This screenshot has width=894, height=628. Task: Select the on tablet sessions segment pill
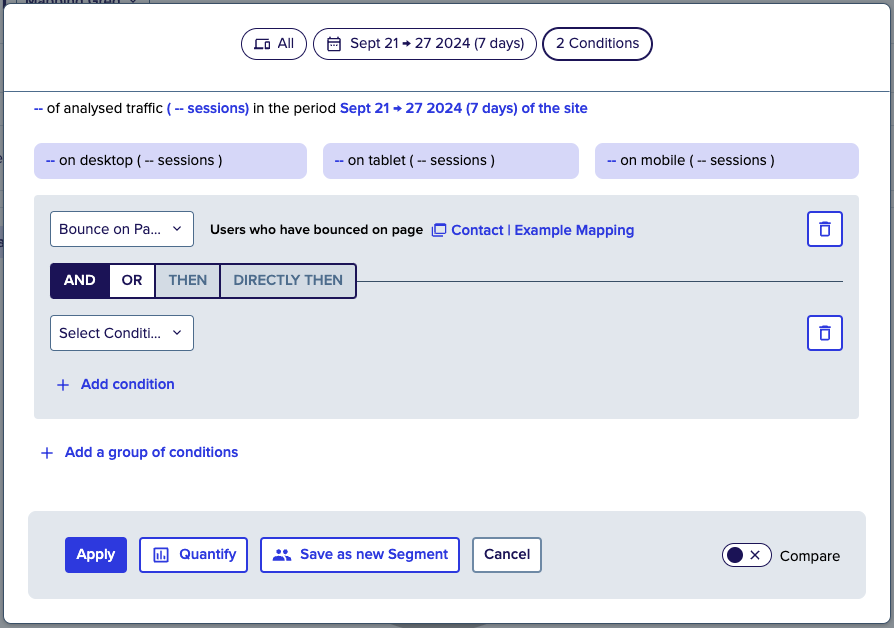point(450,160)
